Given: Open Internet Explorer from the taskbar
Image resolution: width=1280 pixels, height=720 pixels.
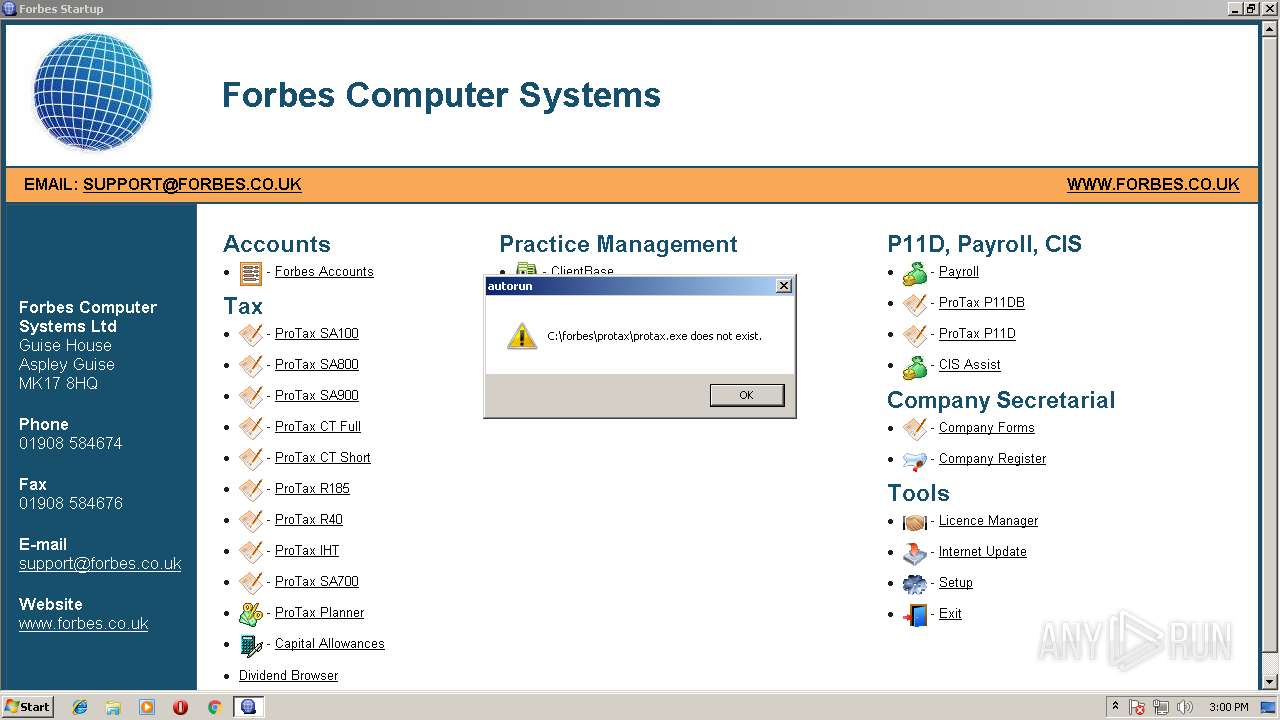Looking at the screenshot, I should pyautogui.click(x=80, y=707).
